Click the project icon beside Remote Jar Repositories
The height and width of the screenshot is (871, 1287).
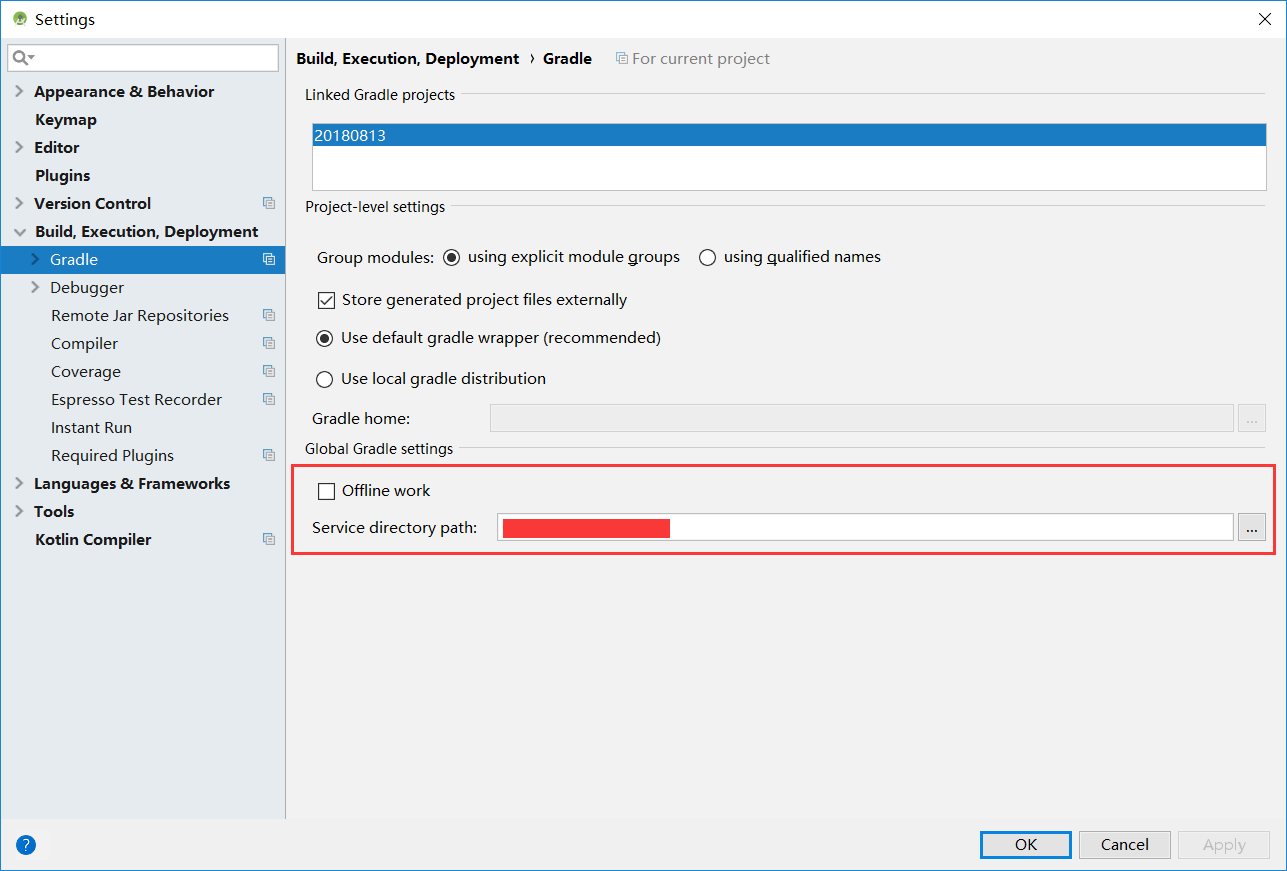268,315
